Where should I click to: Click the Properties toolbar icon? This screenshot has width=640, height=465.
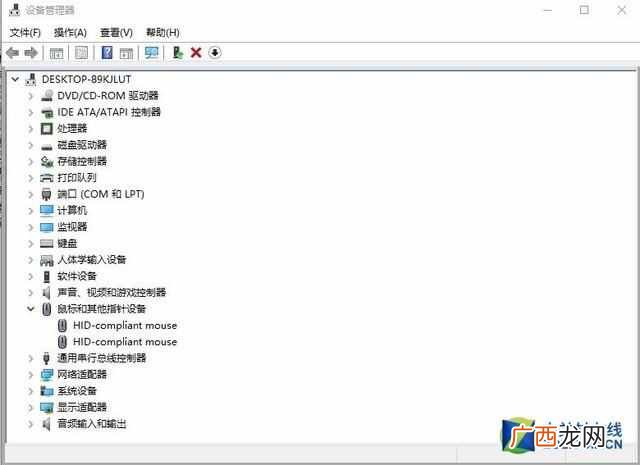click(x=81, y=53)
